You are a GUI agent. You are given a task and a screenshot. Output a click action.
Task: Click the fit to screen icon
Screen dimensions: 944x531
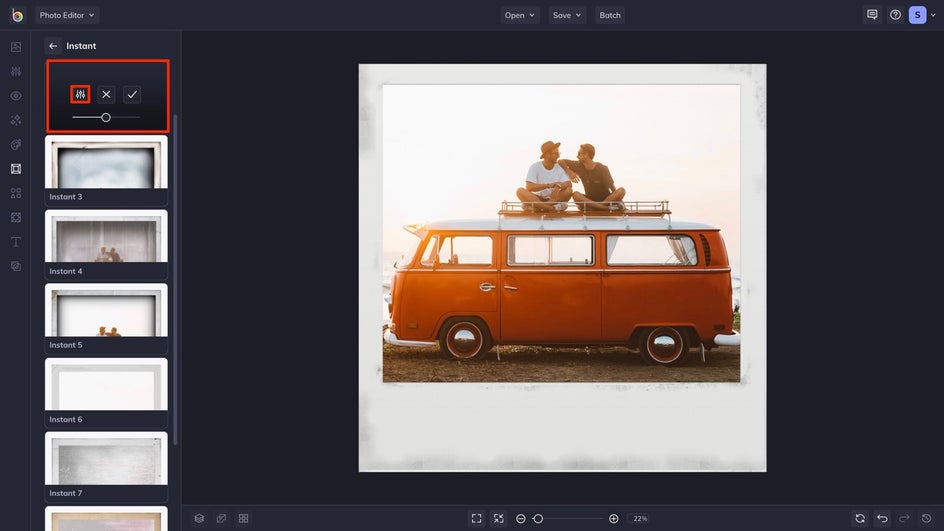[476, 518]
